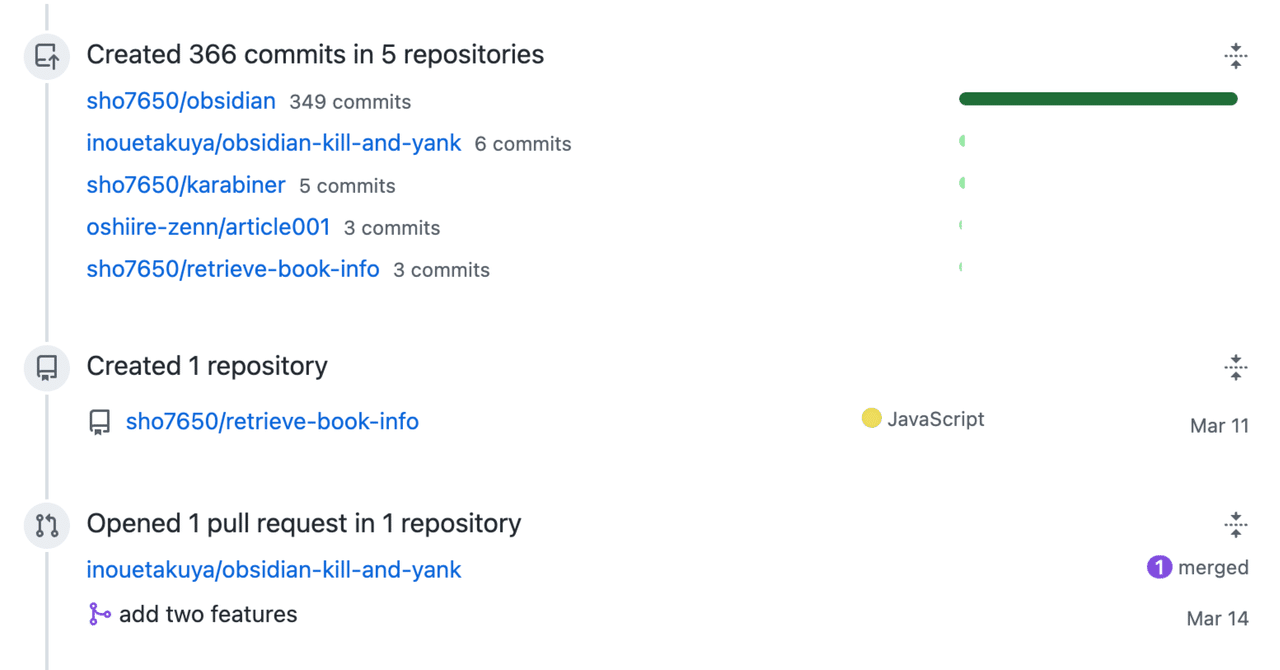Click the repo icon beside retrieve-book-info
The height and width of the screenshot is (670, 1280).
click(x=99, y=421)
